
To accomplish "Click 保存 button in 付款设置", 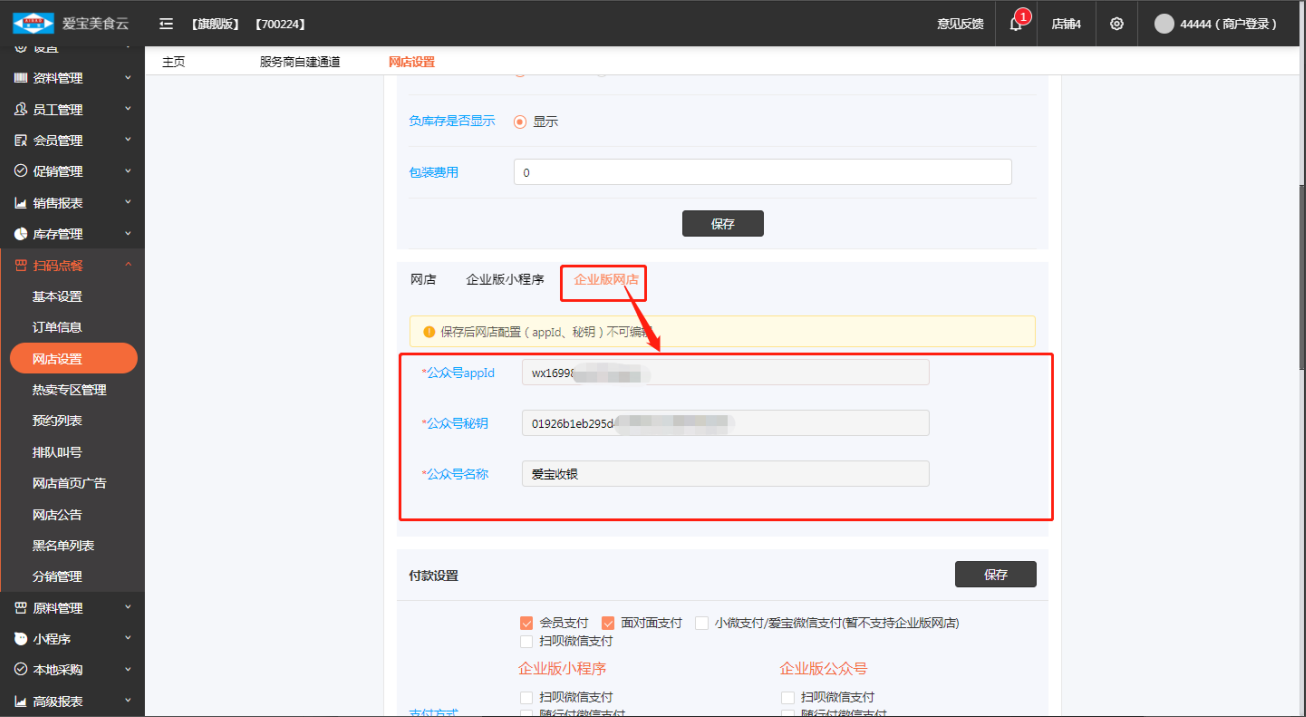I will pos(995,574).
